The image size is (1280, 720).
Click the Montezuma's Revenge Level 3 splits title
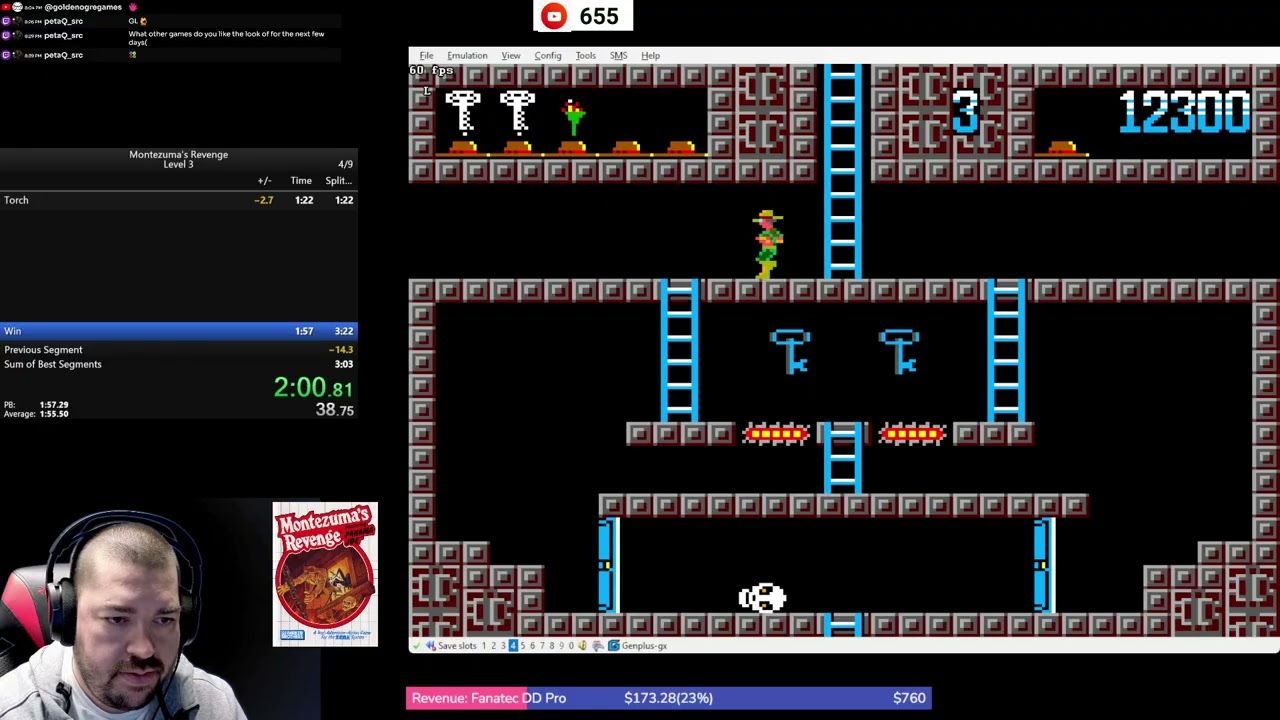(x=178, y=159)
